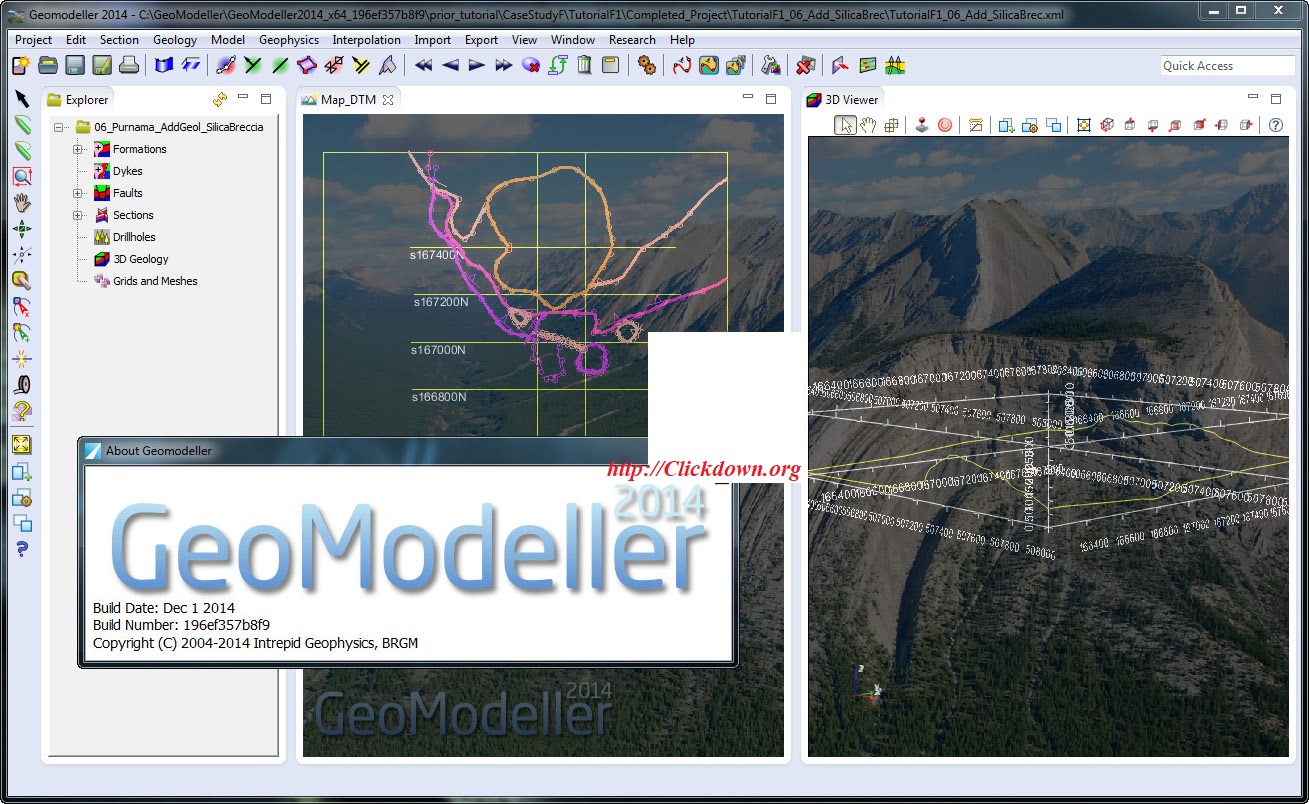Select the hand pan tool in 3D Viewer toolbar
Screen dimensions: 1309x804
click(868, 125)
